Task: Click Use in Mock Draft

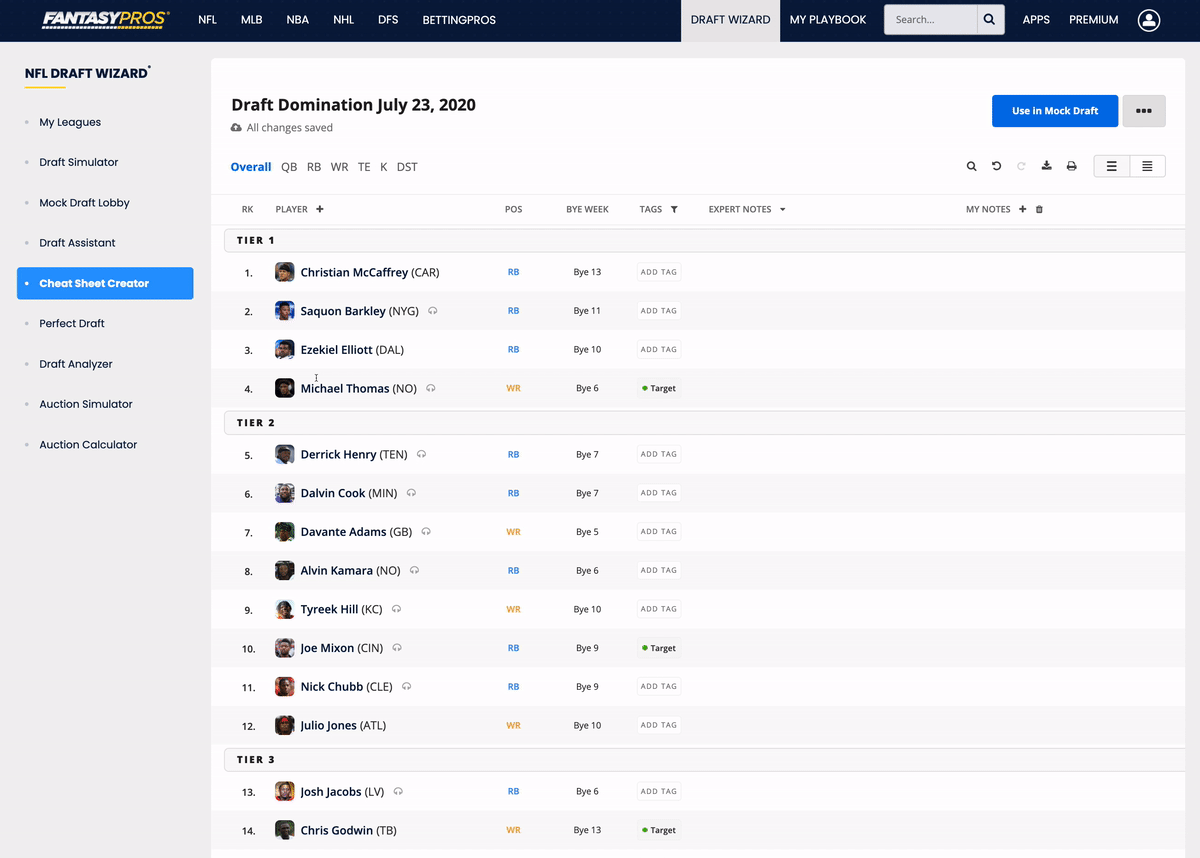Action: tap(1055, 111)
